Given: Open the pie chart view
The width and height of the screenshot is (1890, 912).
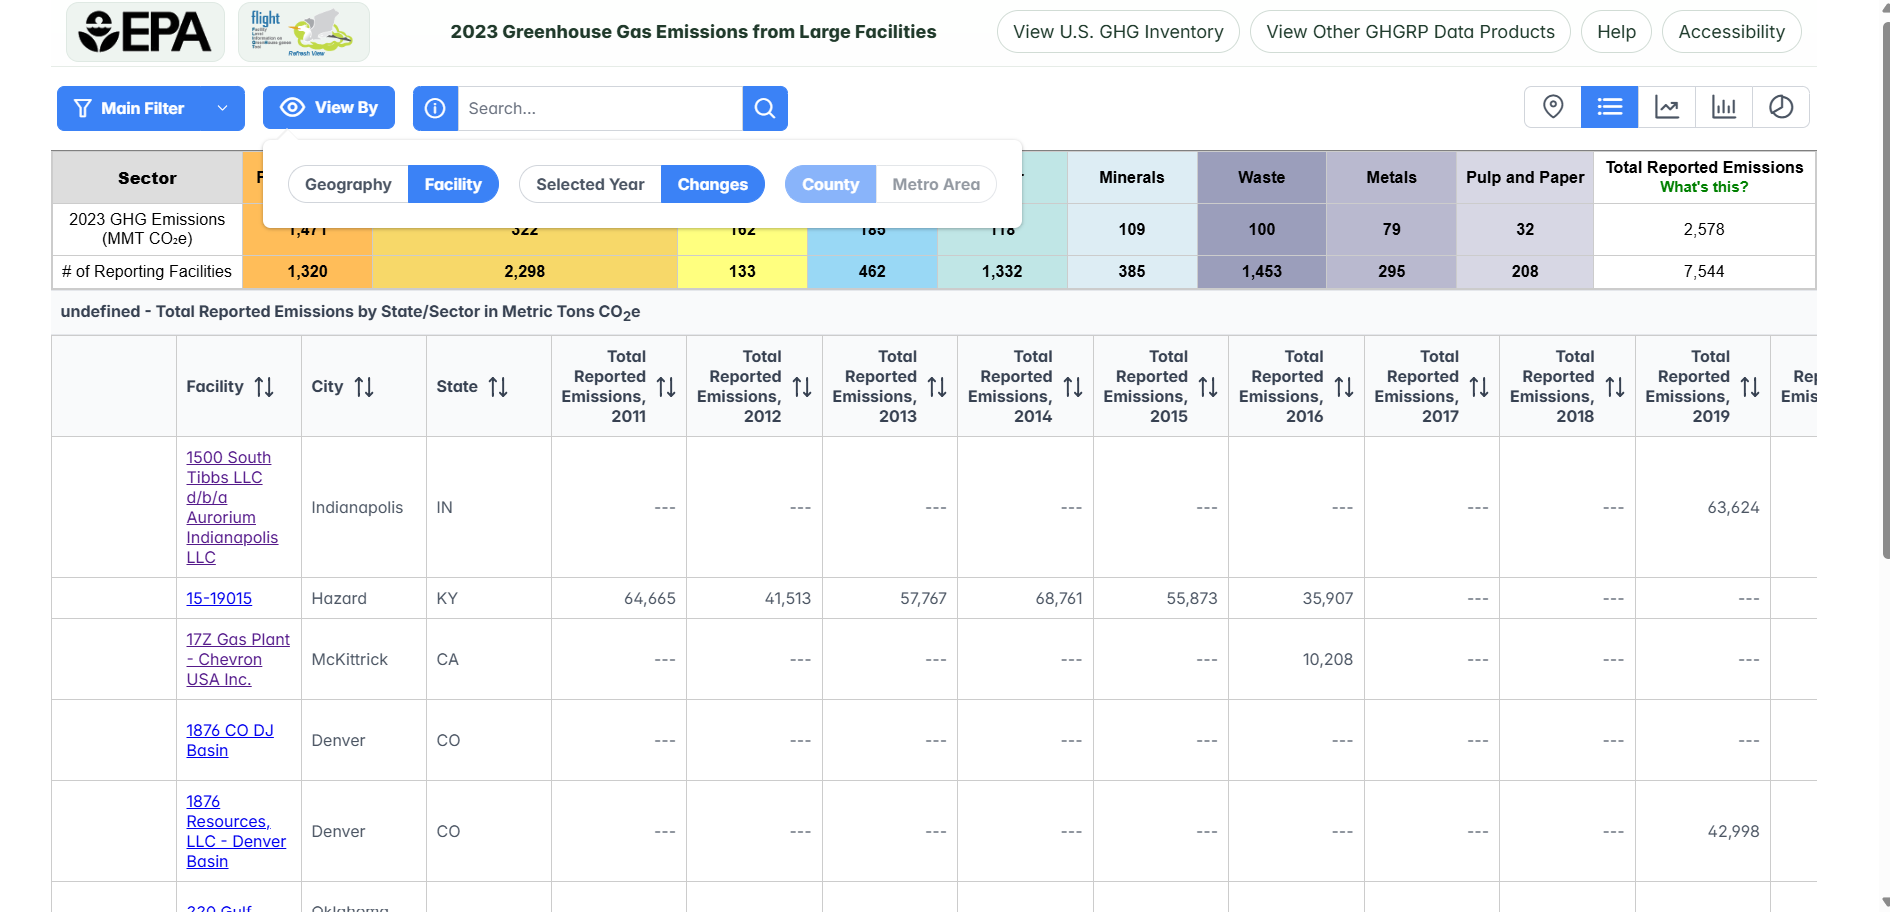Looking at the screenshot, I should tap(1781, 107).
